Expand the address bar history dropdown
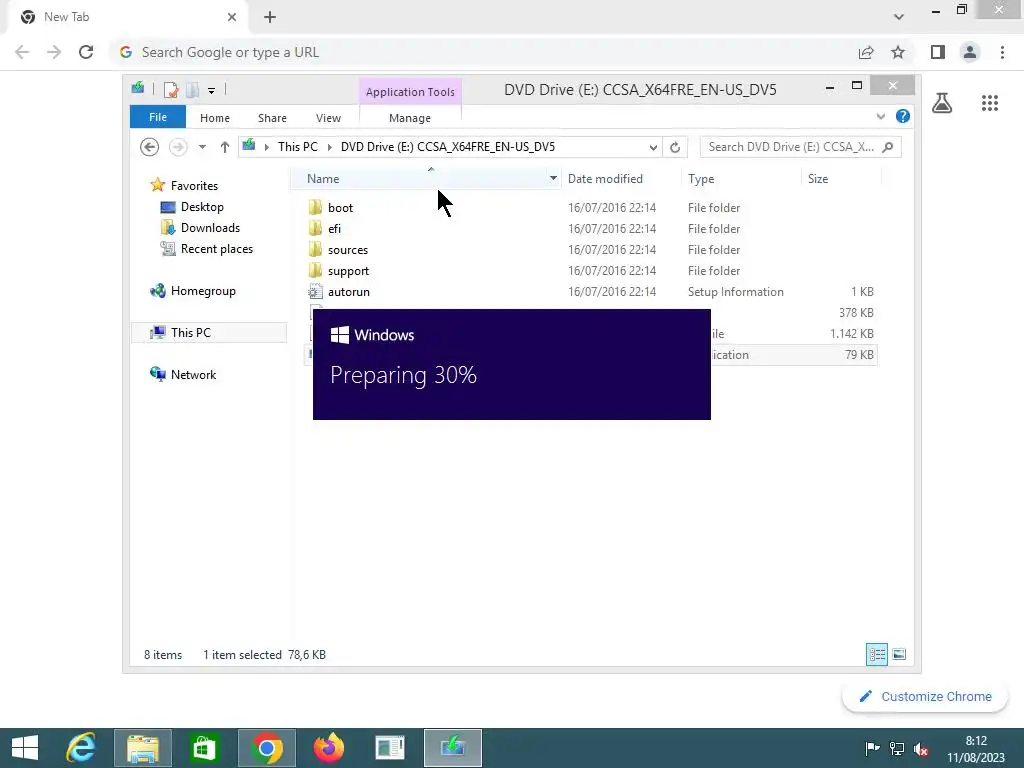The height and width of the screenshot is (768, 1024). 653,147
